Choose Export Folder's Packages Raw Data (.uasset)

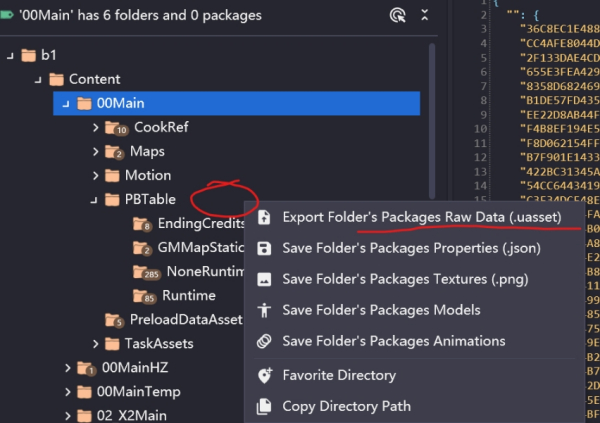coord(422,217)
